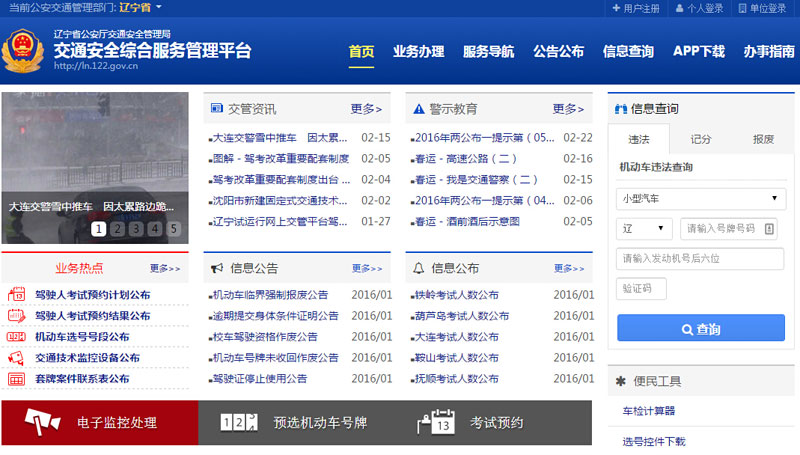This screenshot has width=800, height=455.
Task: Click icon beside 驾驶人考试预约结果公布
Action: [16, 315]
